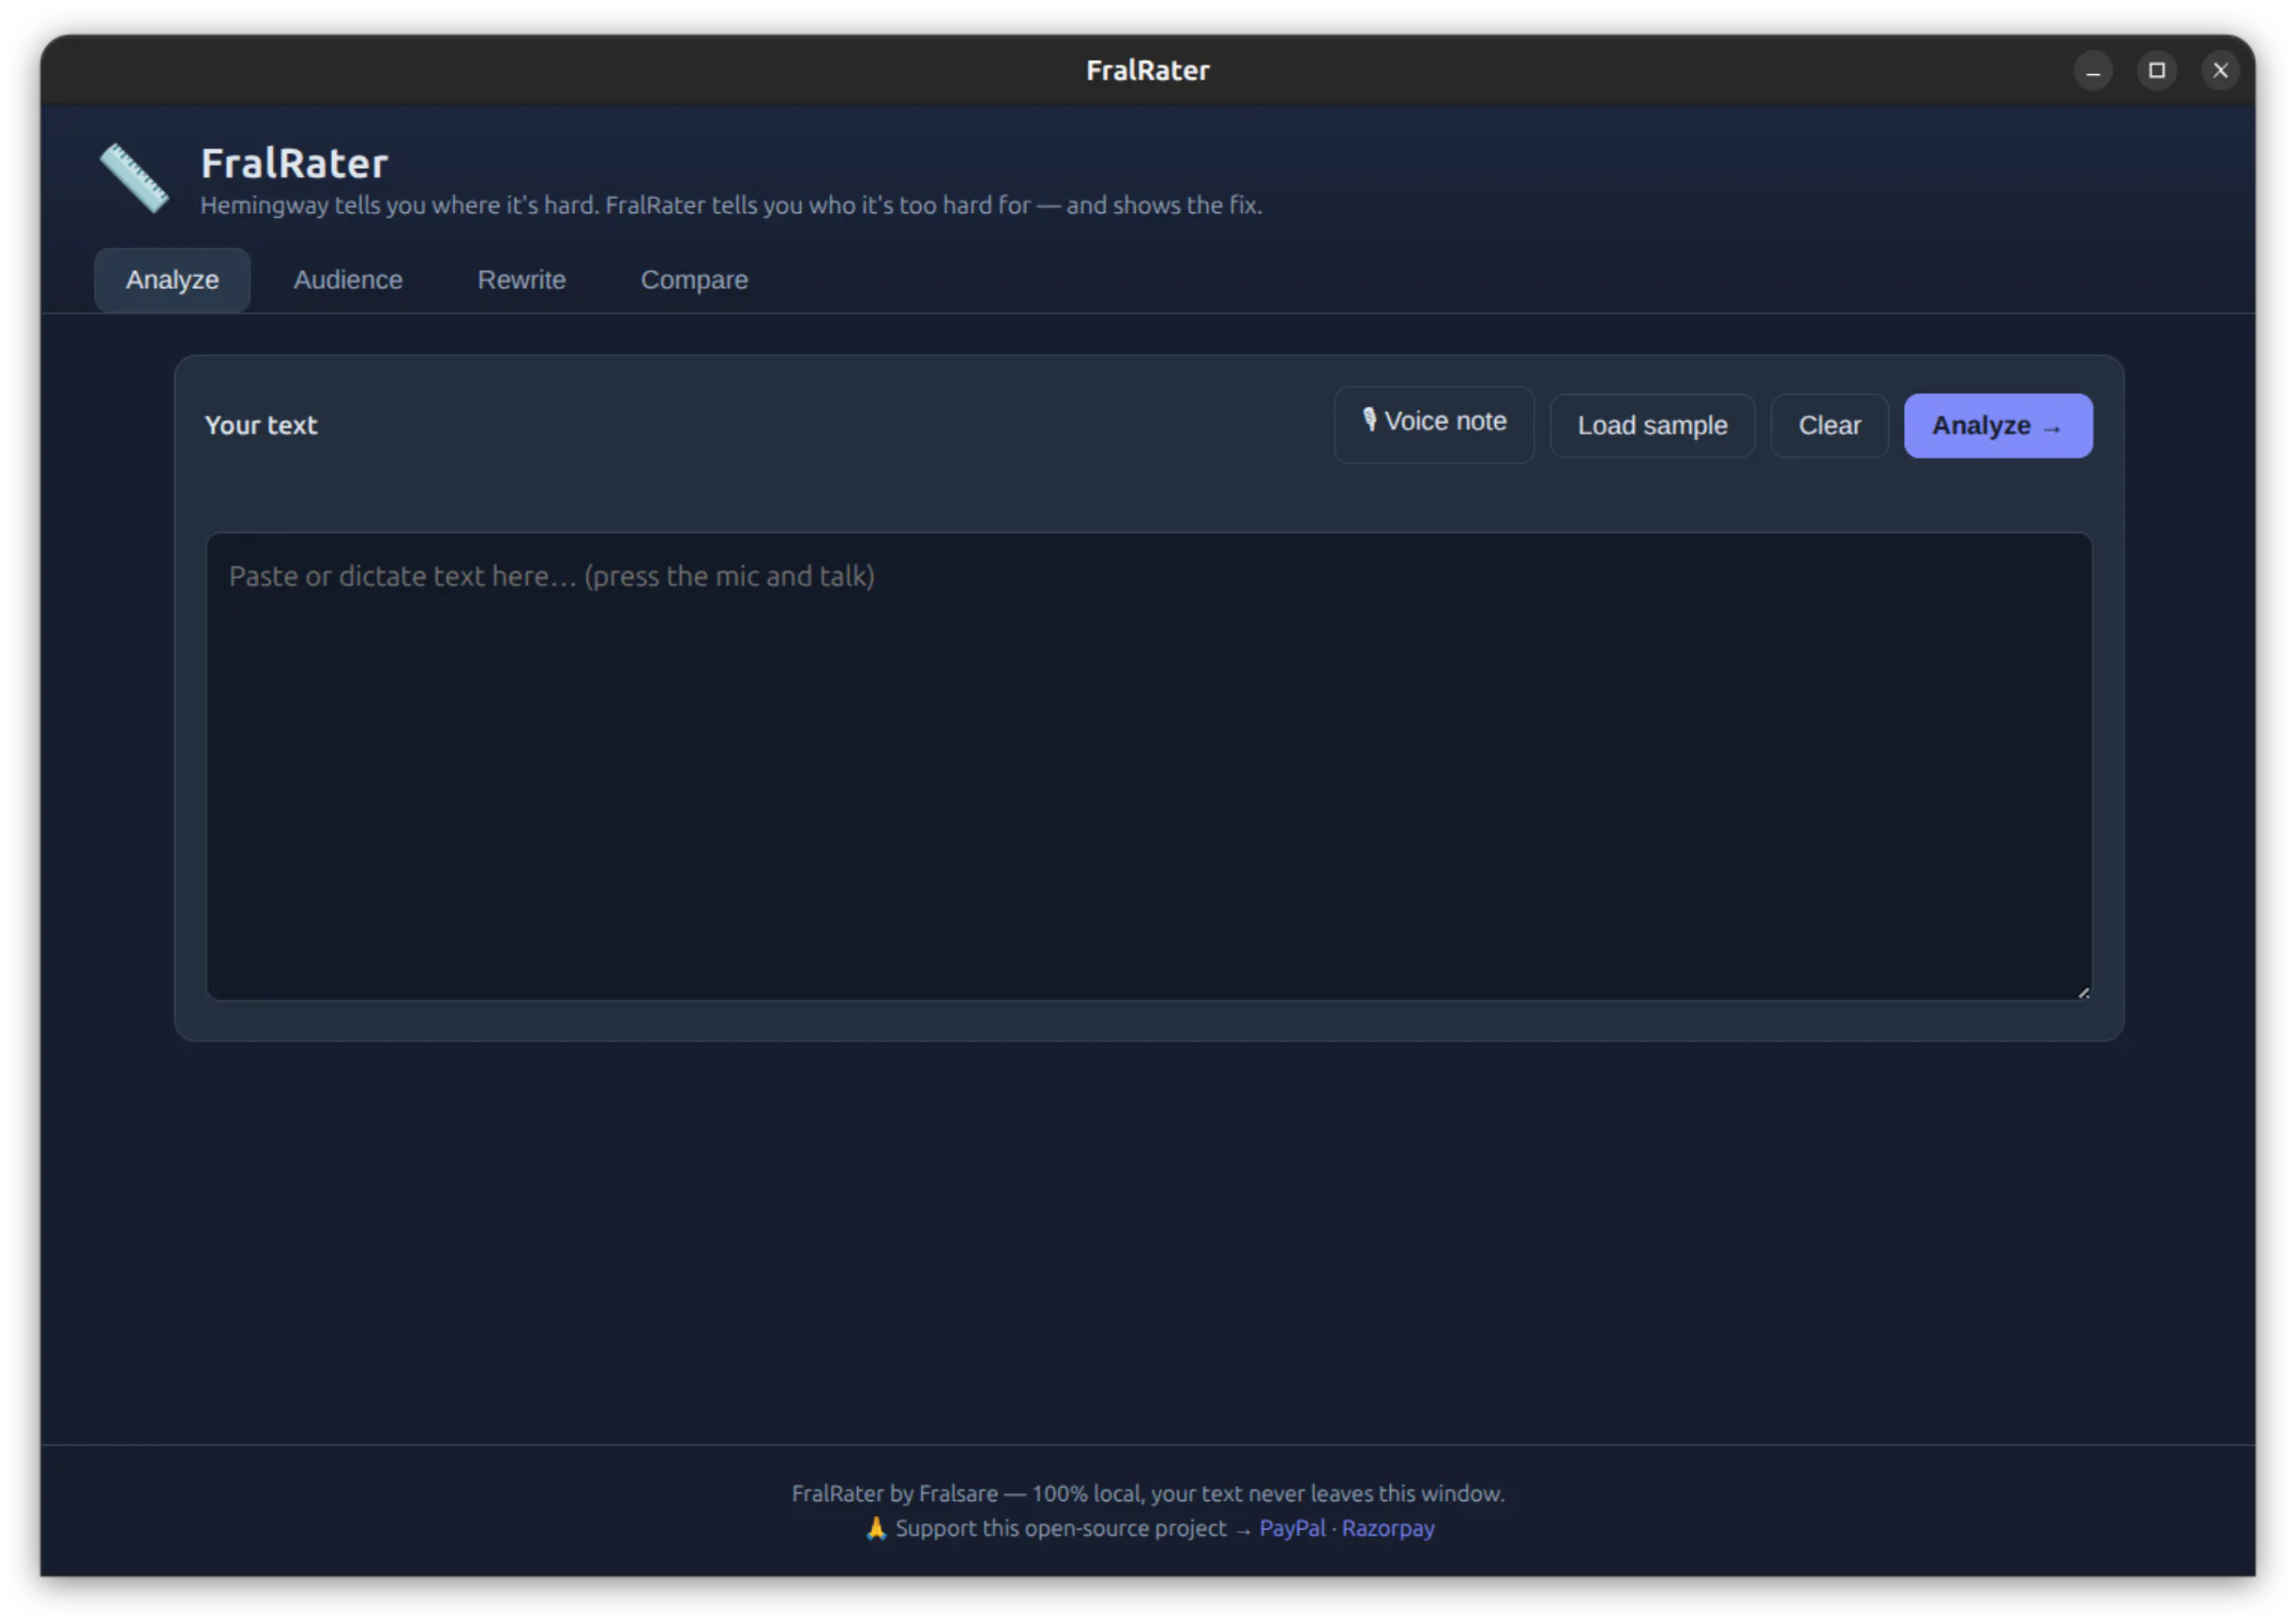The height and width of the screenshot is (1621, 2296).
Task: Load sample text into the editor
Action: 1651,425
